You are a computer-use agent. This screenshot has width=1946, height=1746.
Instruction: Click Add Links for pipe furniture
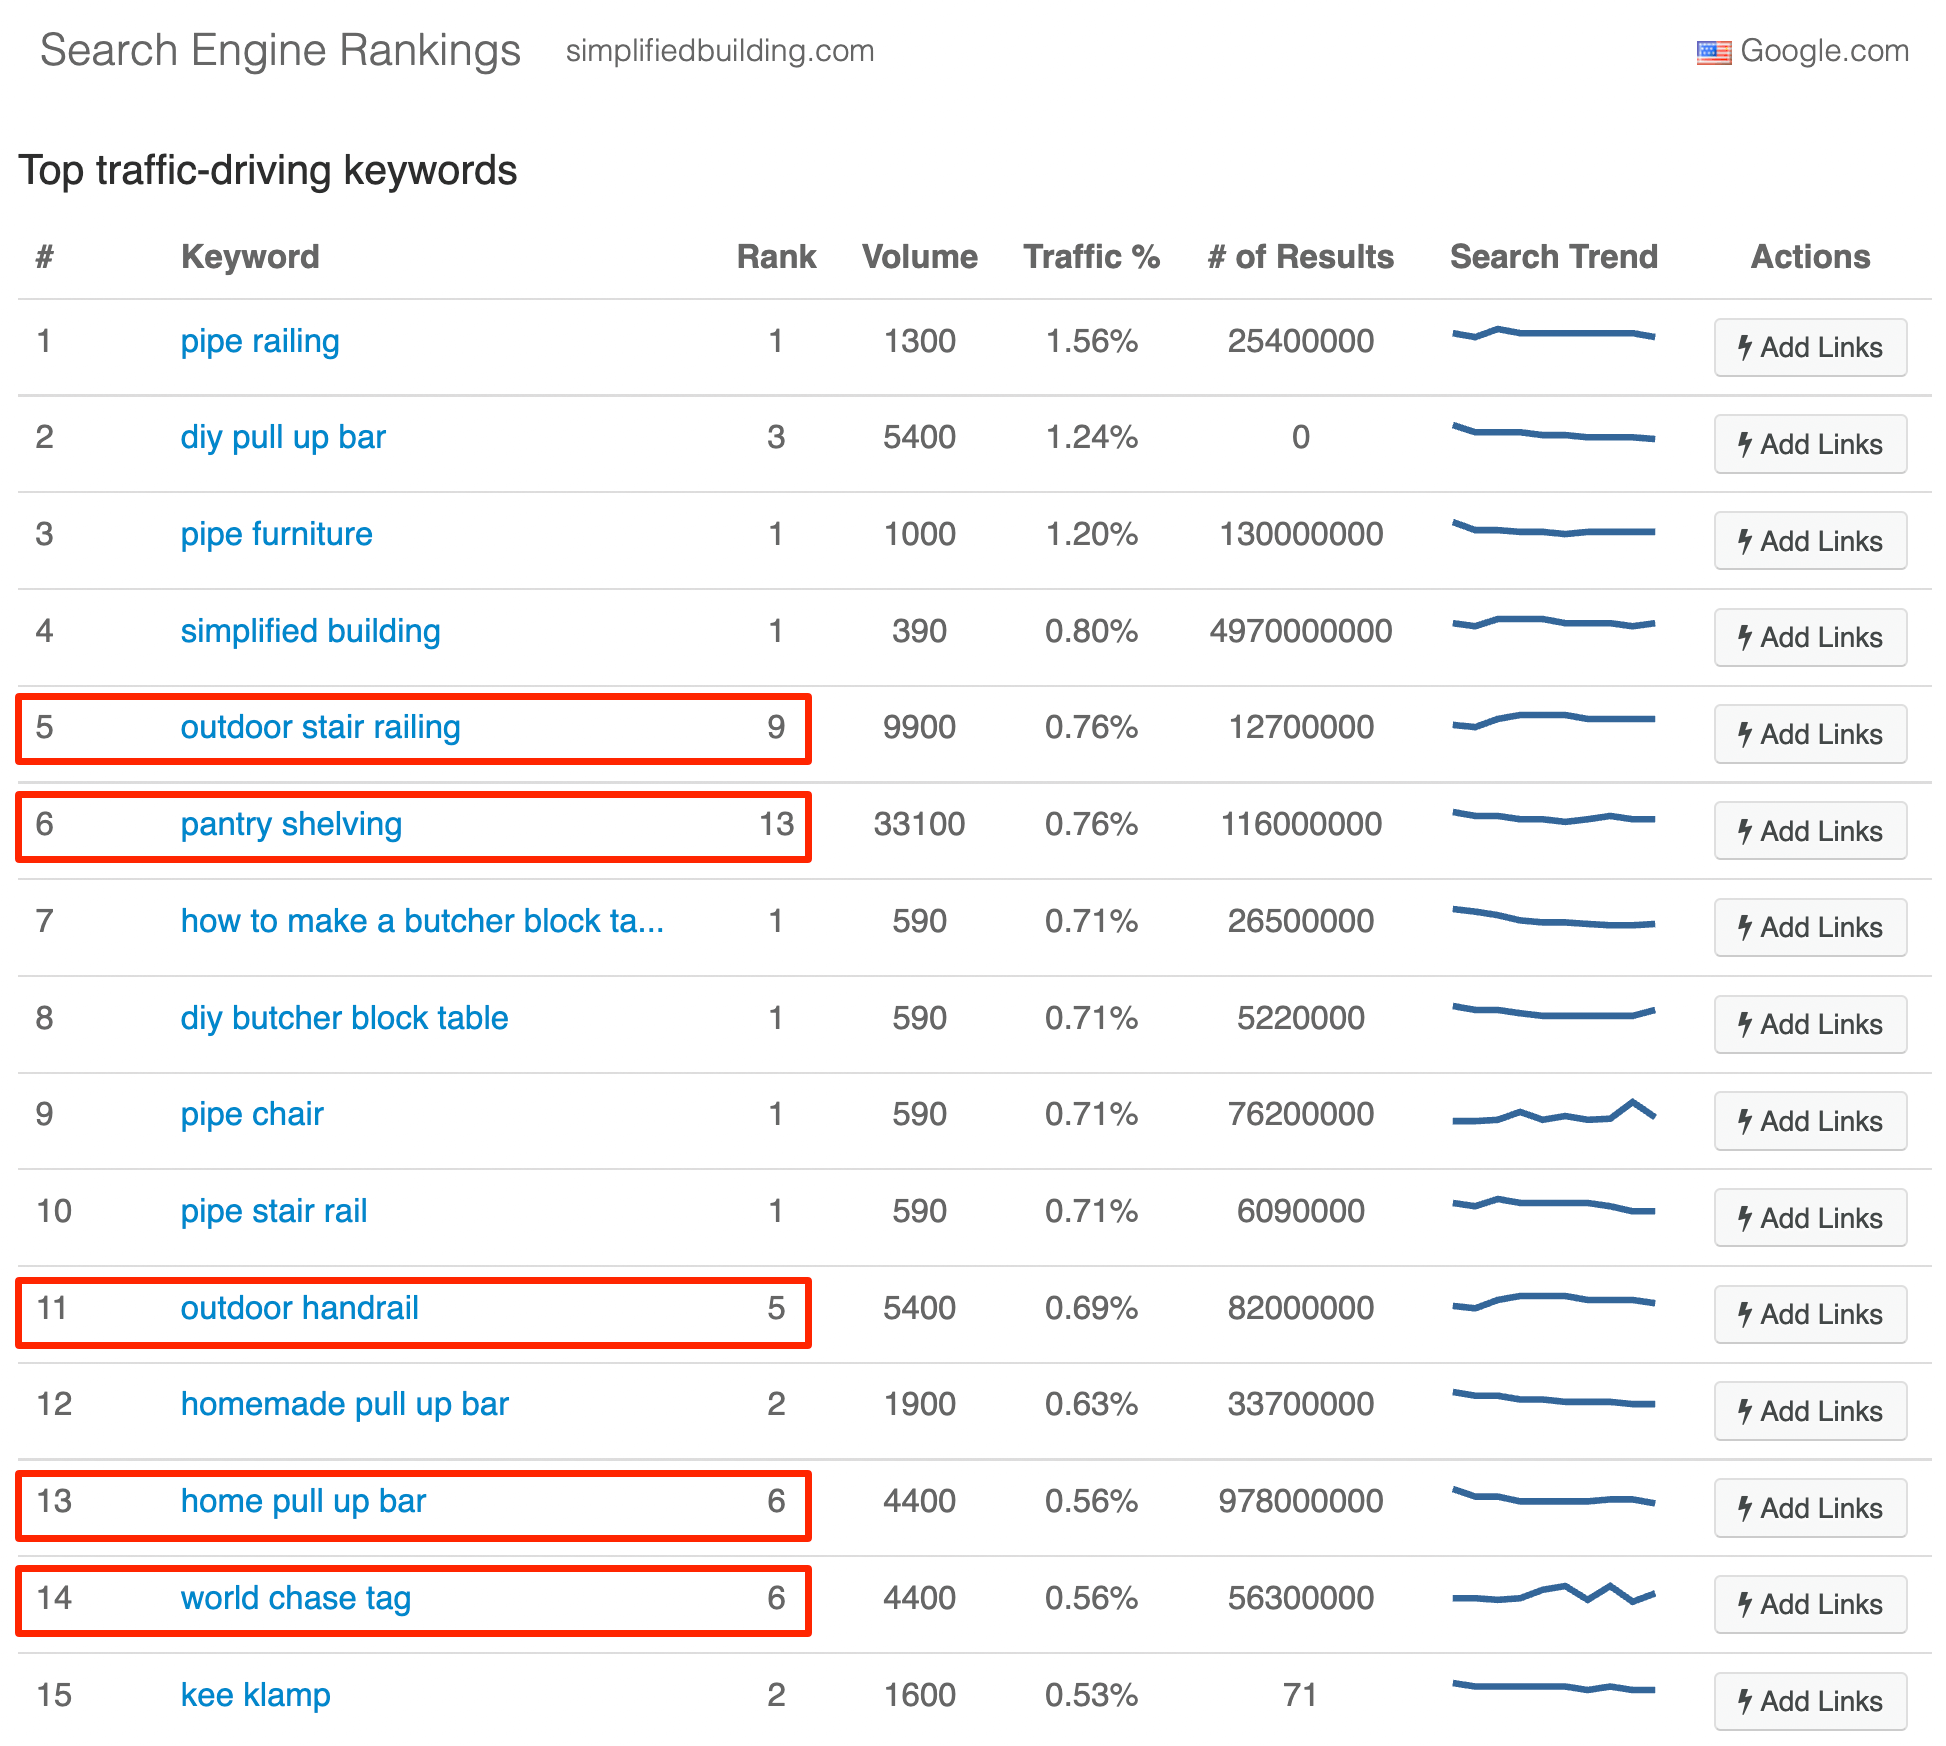tap(1810, 540)
